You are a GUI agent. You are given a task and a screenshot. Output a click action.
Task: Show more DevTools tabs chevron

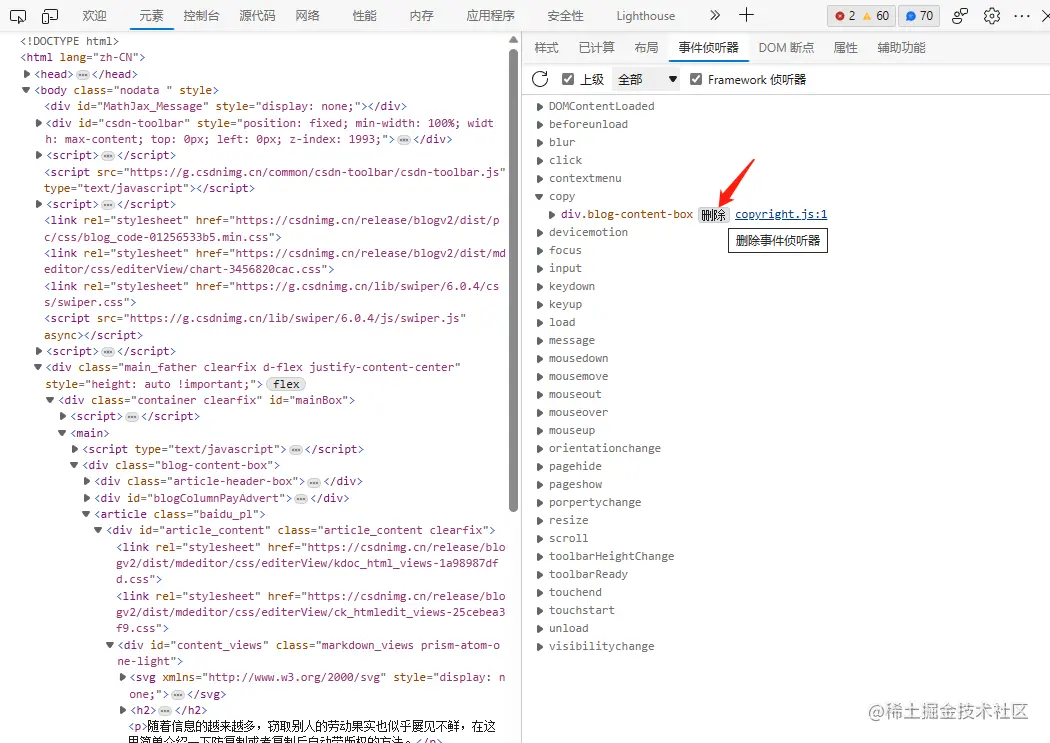[x=715, y=15]
